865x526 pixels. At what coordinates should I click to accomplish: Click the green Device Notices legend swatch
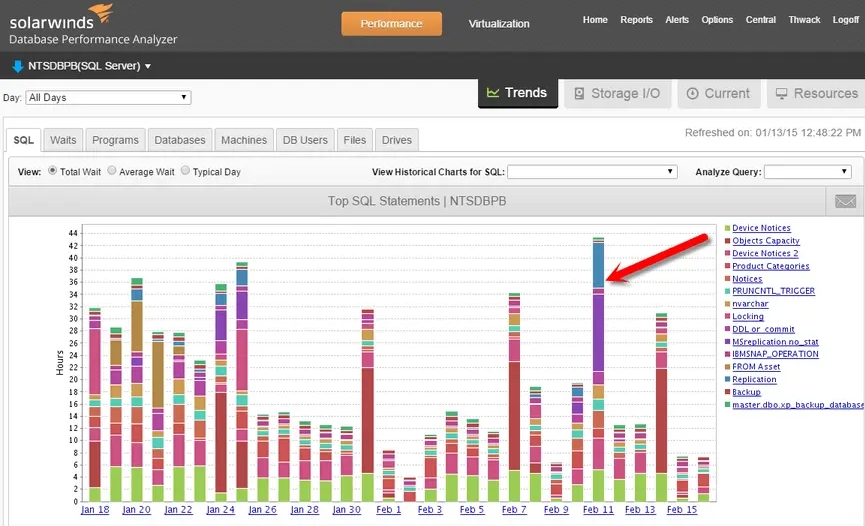(x=727, y=228)
